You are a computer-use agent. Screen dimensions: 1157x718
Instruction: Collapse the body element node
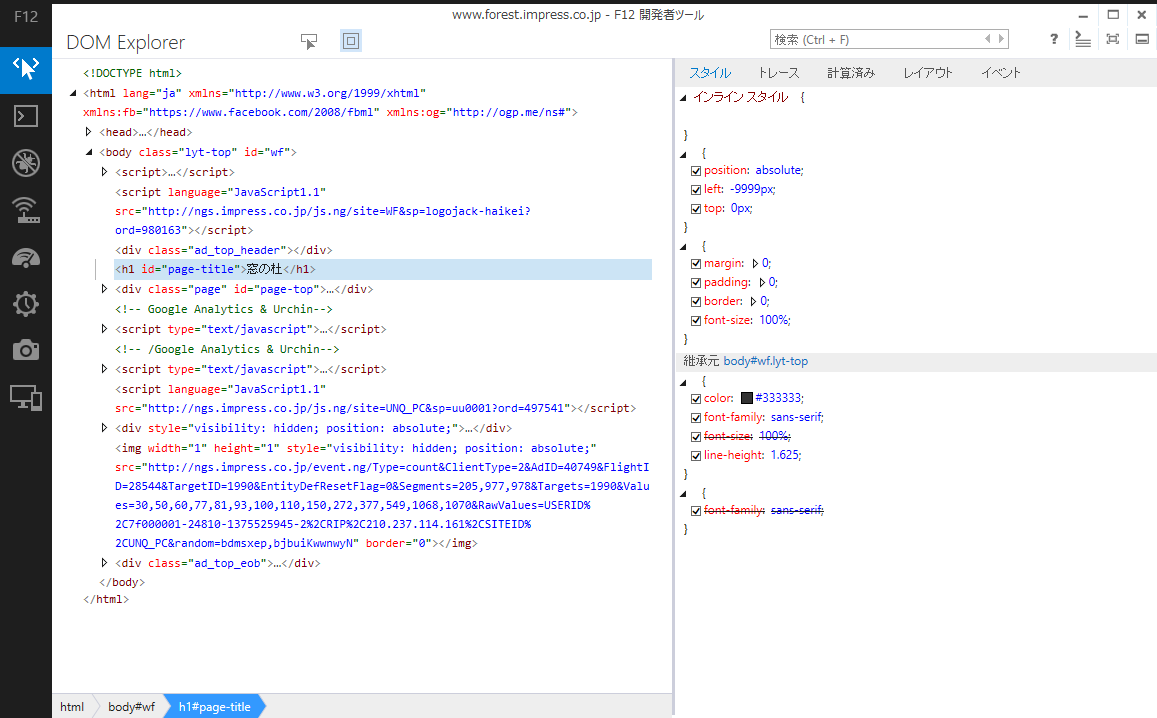point(89,151)
